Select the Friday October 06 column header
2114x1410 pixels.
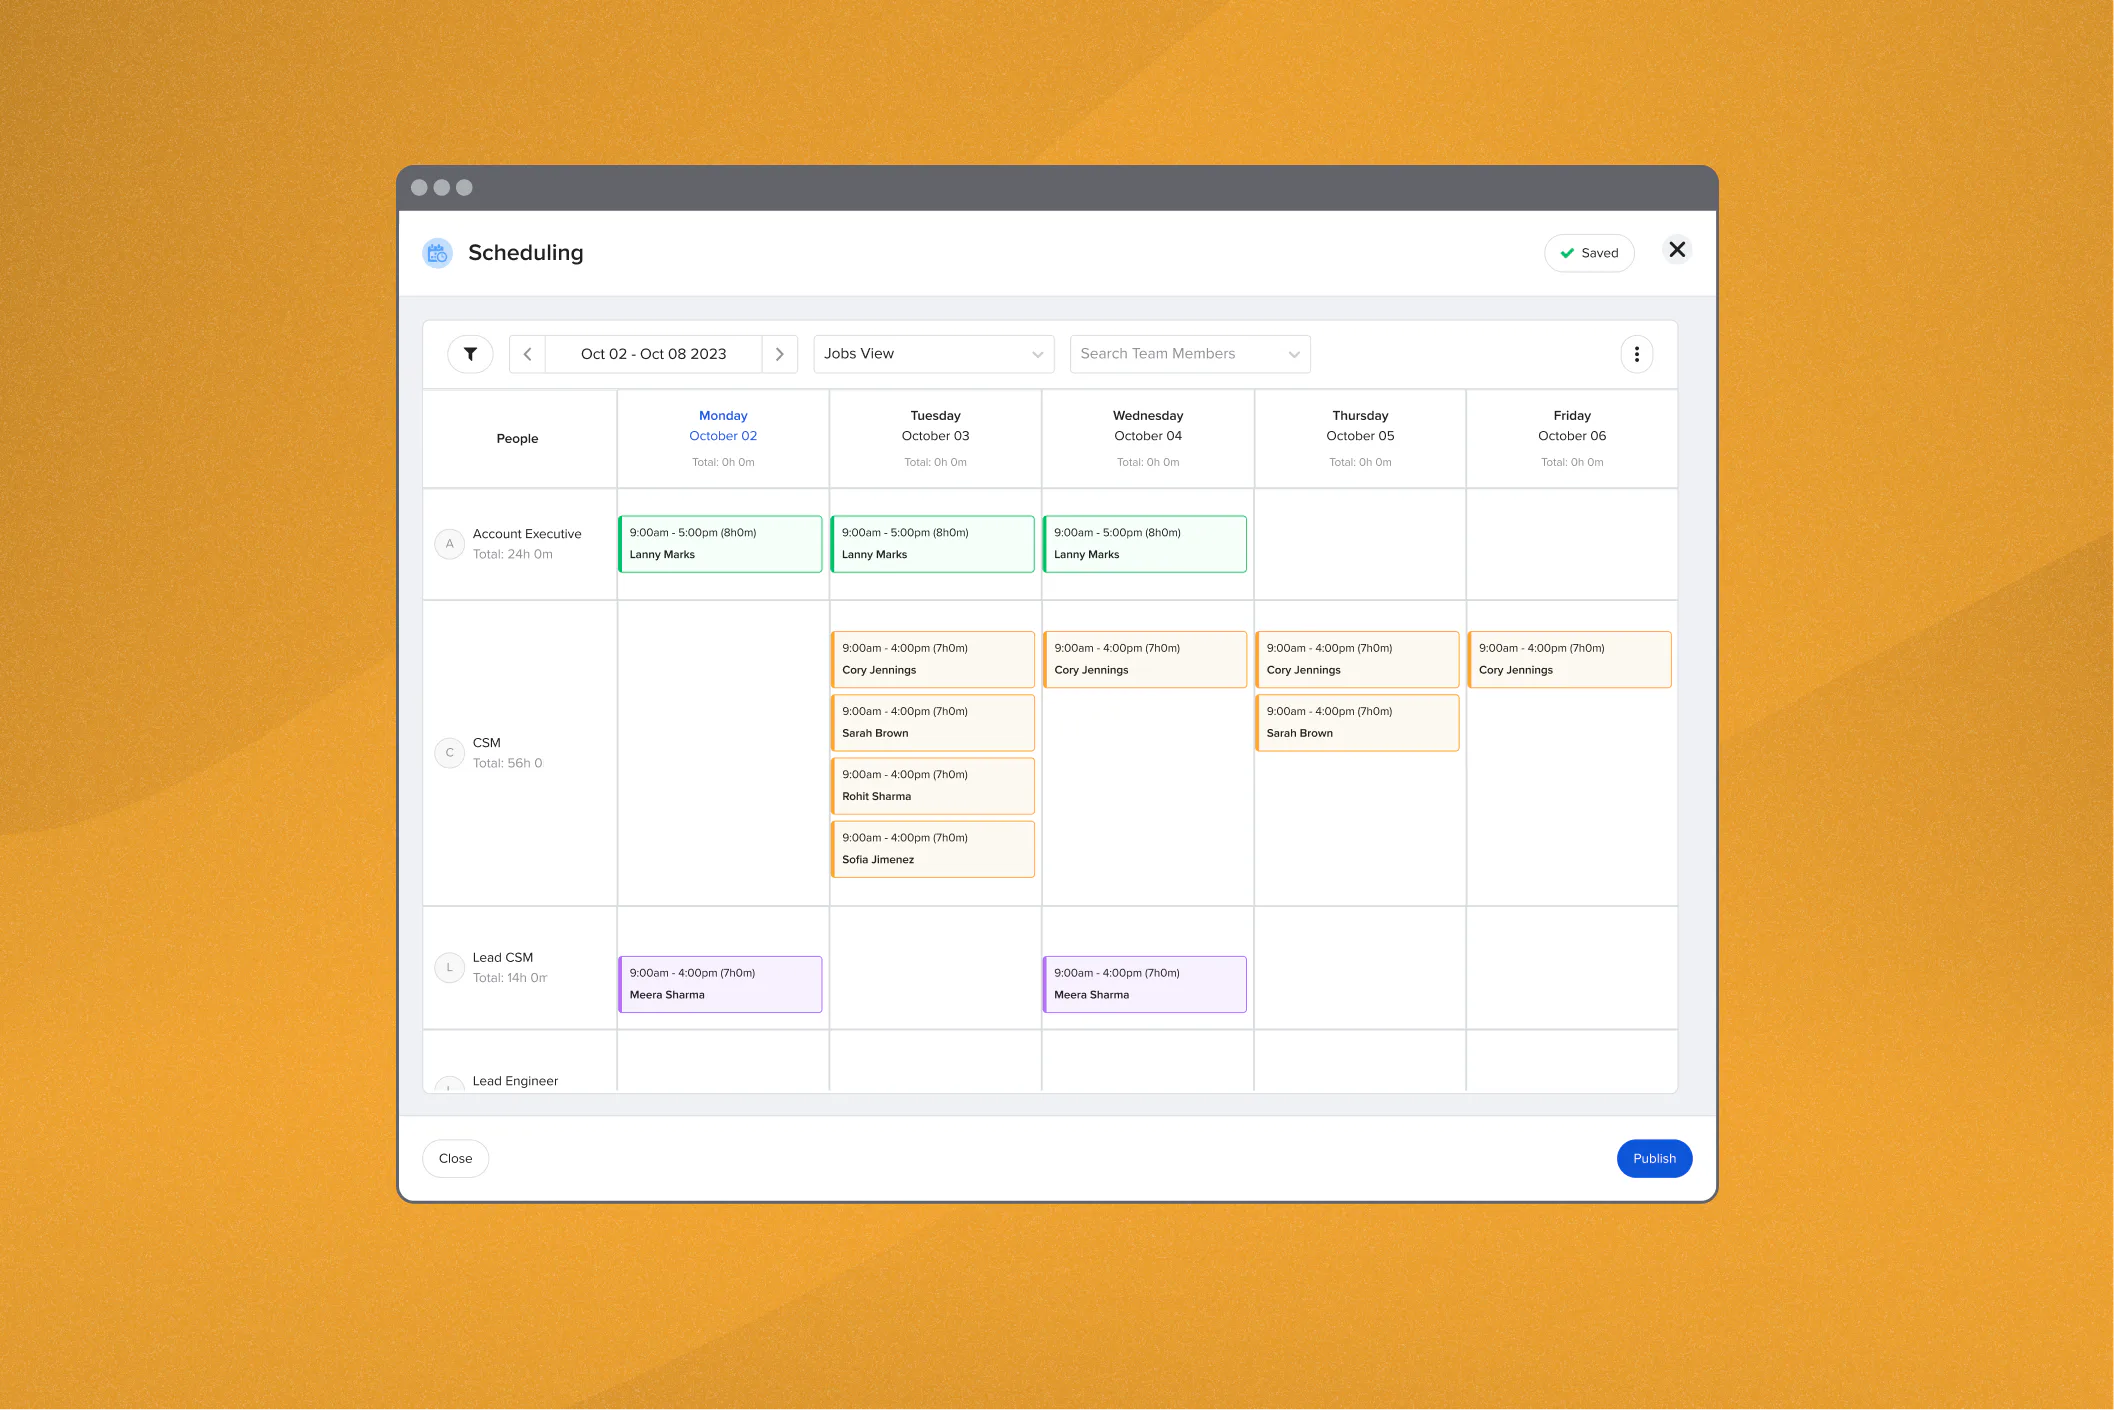click(1572, 438)
